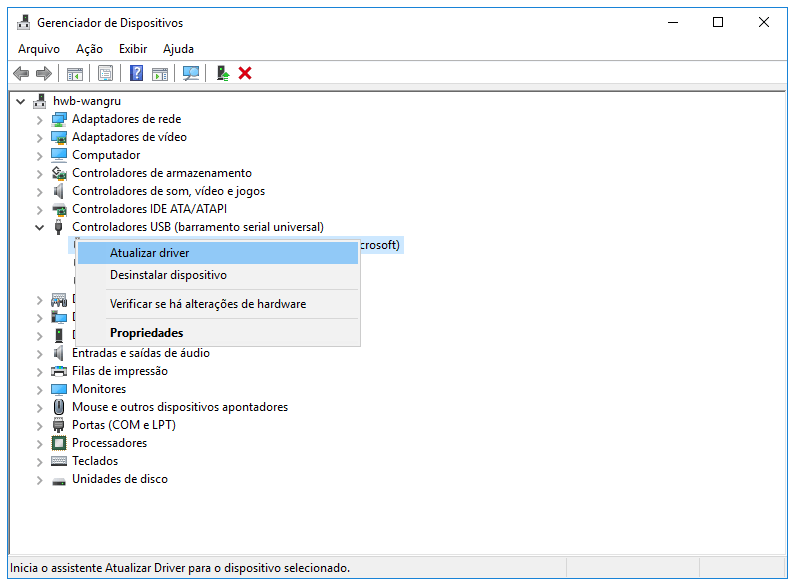
Task: Expand Adaptadores de rede
Action: coord(40,120)
